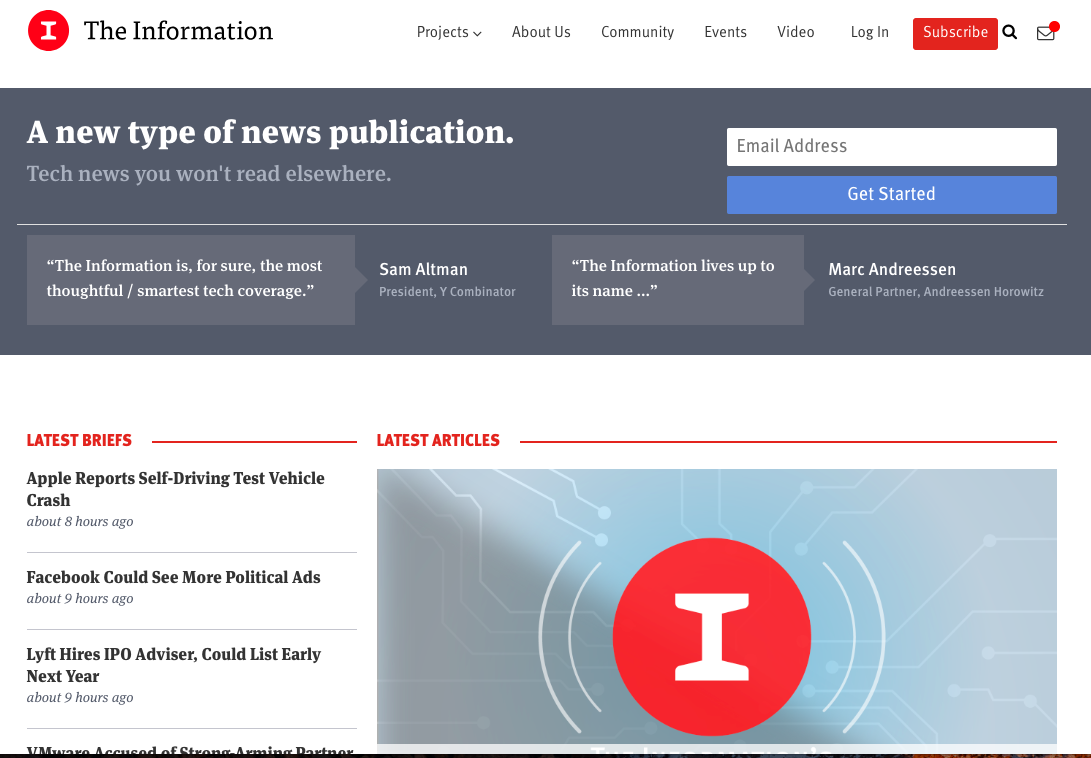Open the Community menu item
1091x758 pixels.
637,33
